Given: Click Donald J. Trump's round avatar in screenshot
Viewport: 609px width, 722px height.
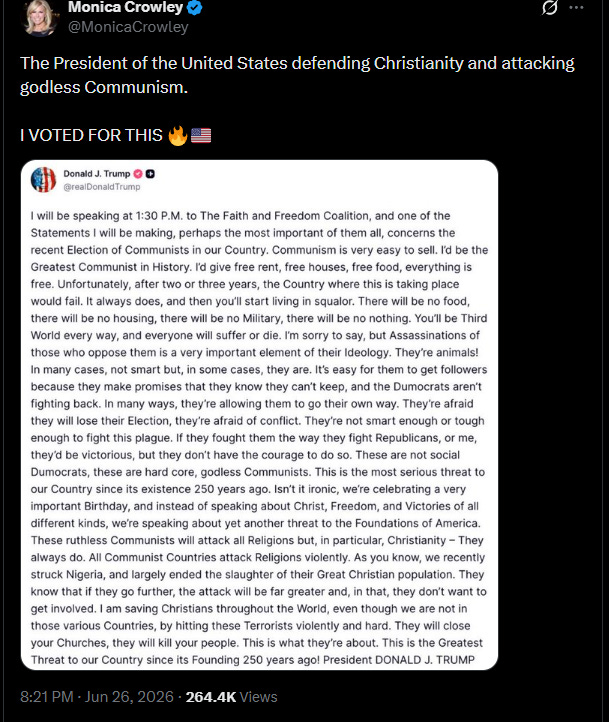Looking at the screenshot, I should tap(43, 180).
